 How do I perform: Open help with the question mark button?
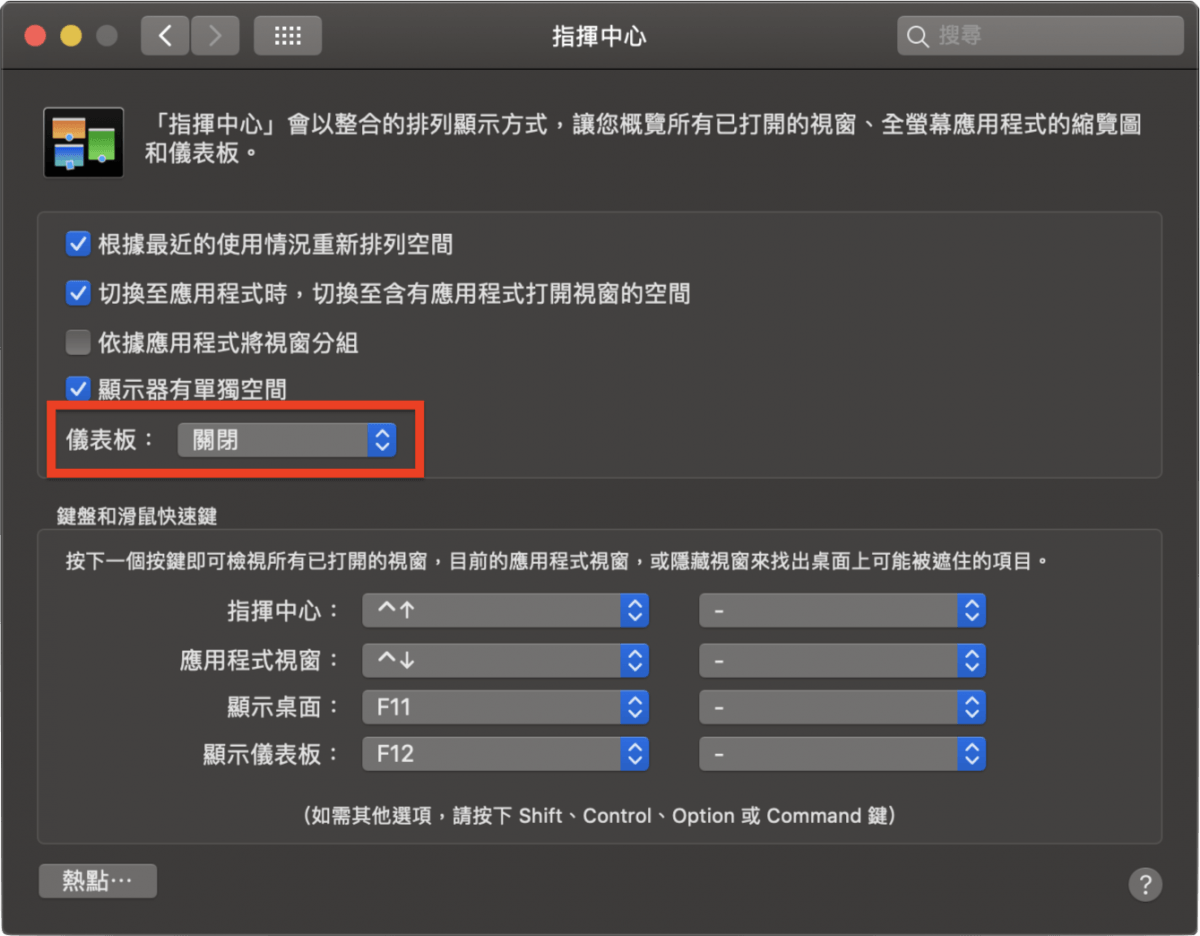(x=1145, y=884)
